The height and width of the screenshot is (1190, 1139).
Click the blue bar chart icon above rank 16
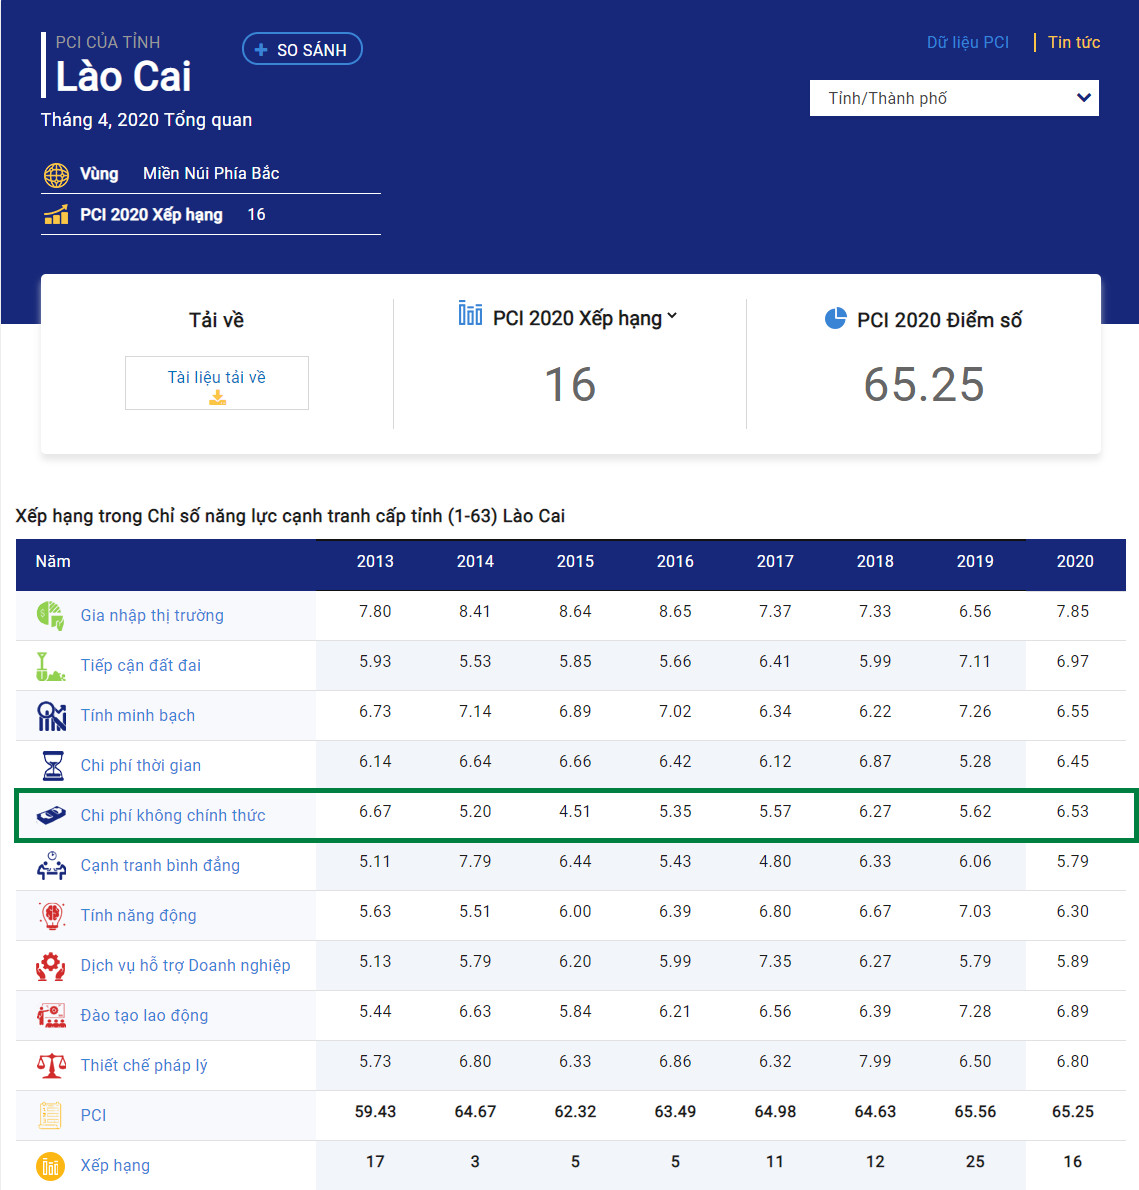coord(470,313)
